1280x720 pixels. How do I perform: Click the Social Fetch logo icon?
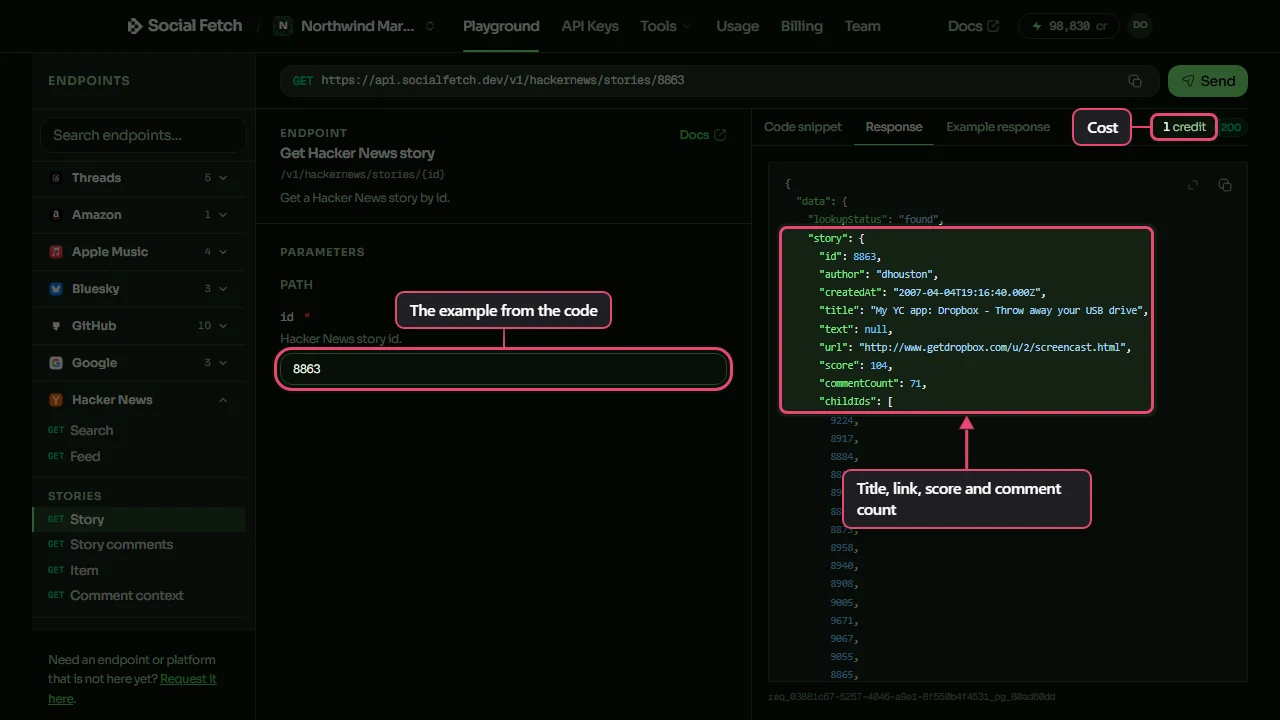click(x=135, y=26)
